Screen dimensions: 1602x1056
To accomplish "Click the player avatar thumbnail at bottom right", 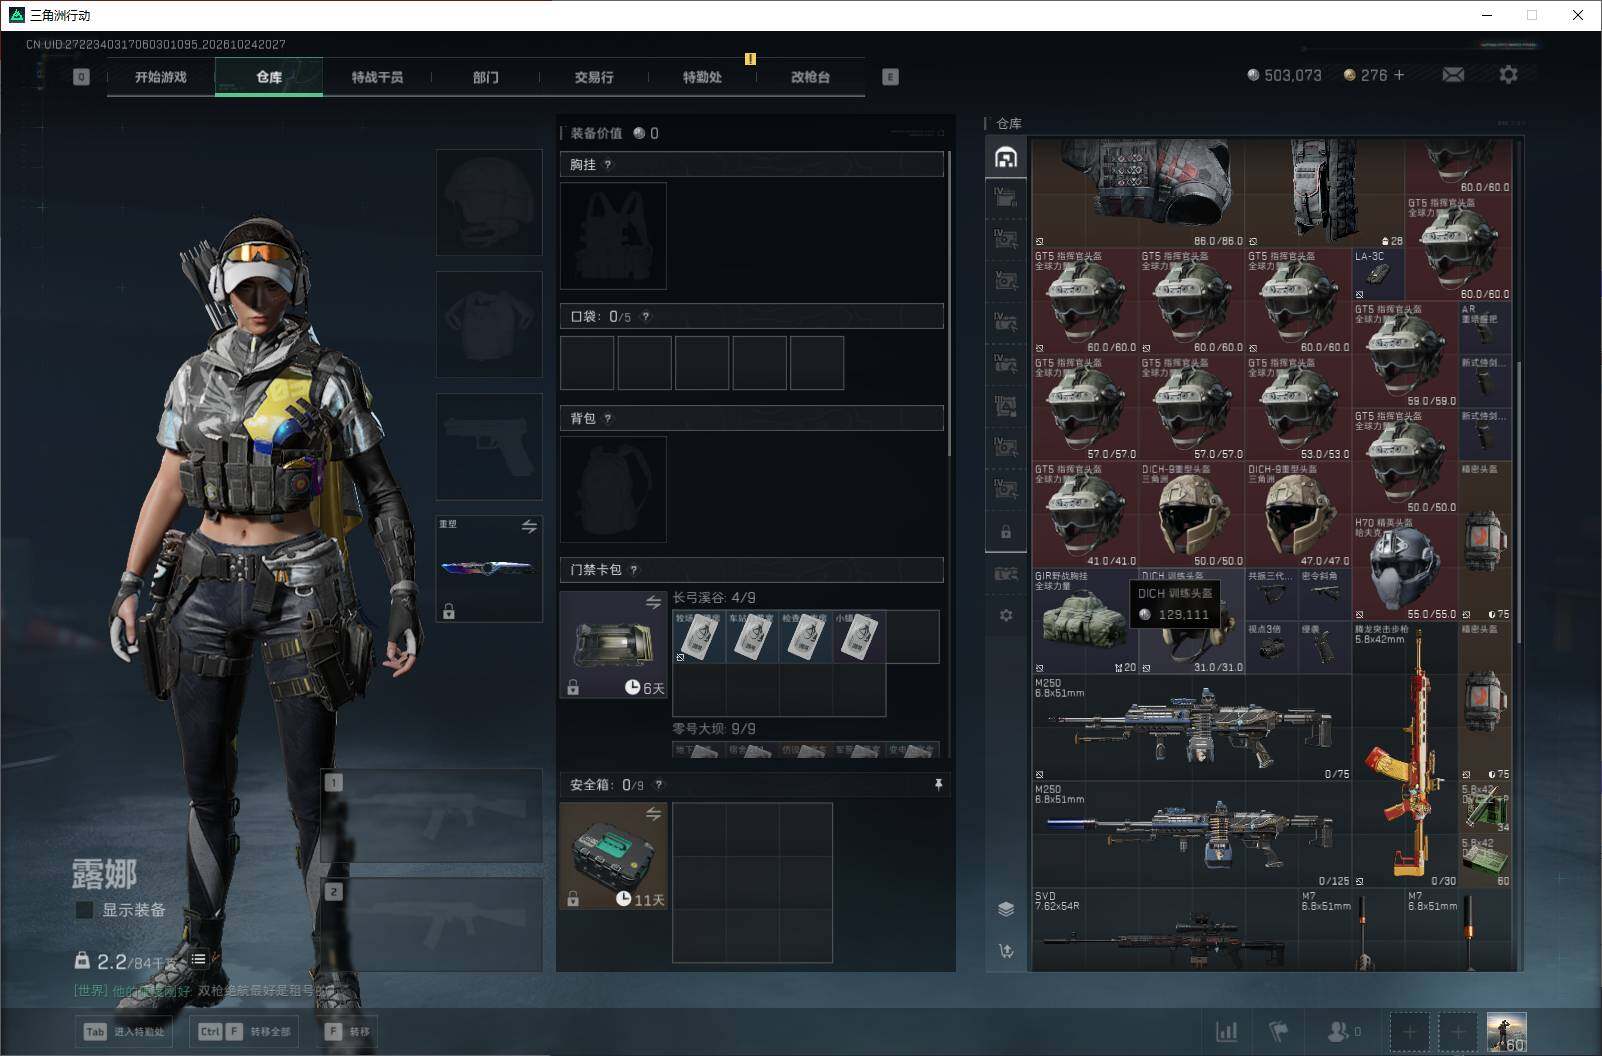I will 1507,1032.
